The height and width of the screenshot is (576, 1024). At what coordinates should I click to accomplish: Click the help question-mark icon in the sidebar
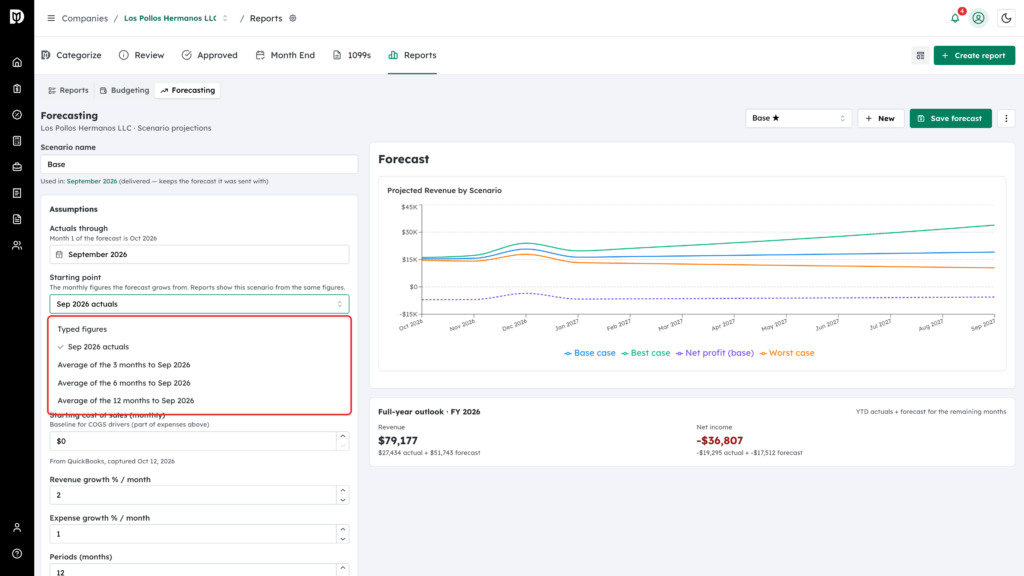tap(17, 554)
